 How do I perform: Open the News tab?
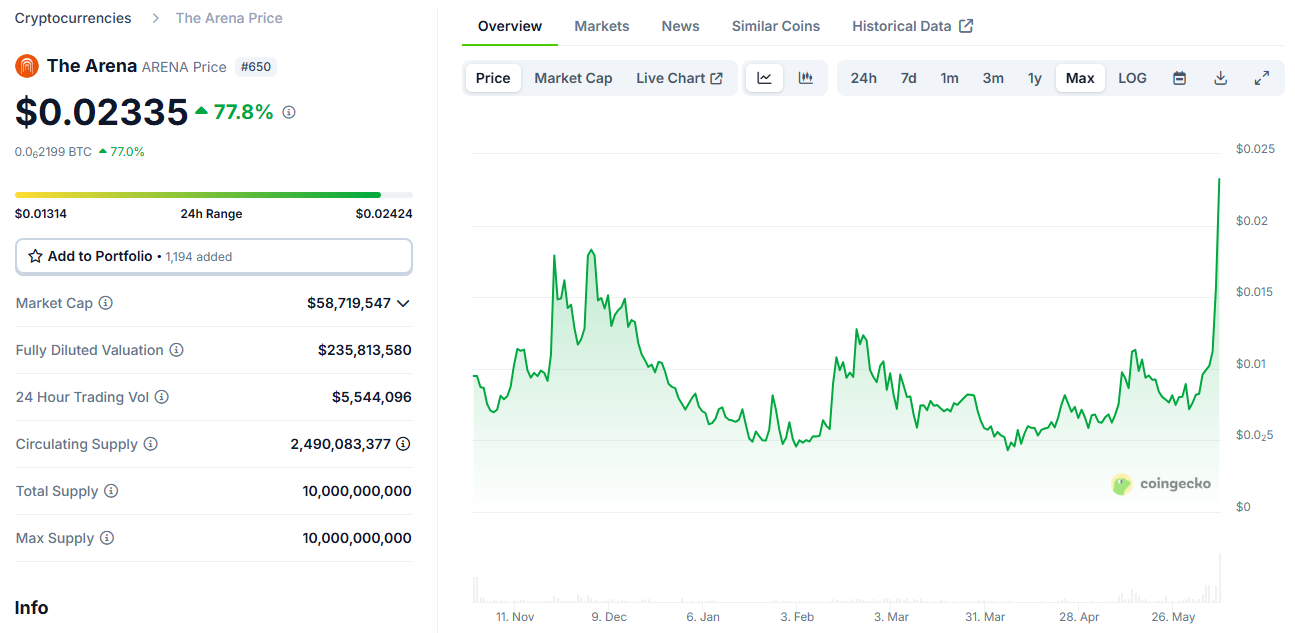pos(680,26)
